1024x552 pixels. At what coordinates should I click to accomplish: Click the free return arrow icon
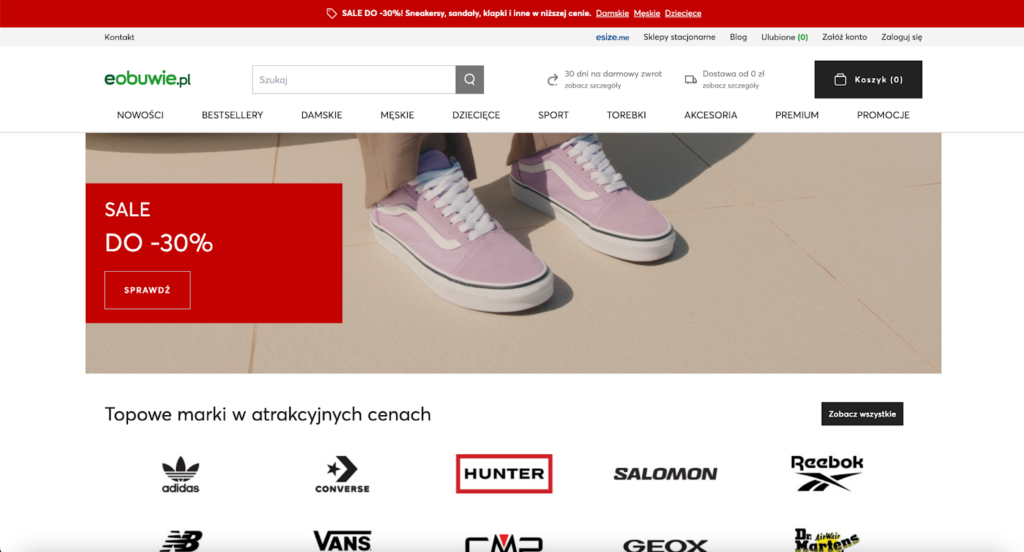[x=552, y=80]
